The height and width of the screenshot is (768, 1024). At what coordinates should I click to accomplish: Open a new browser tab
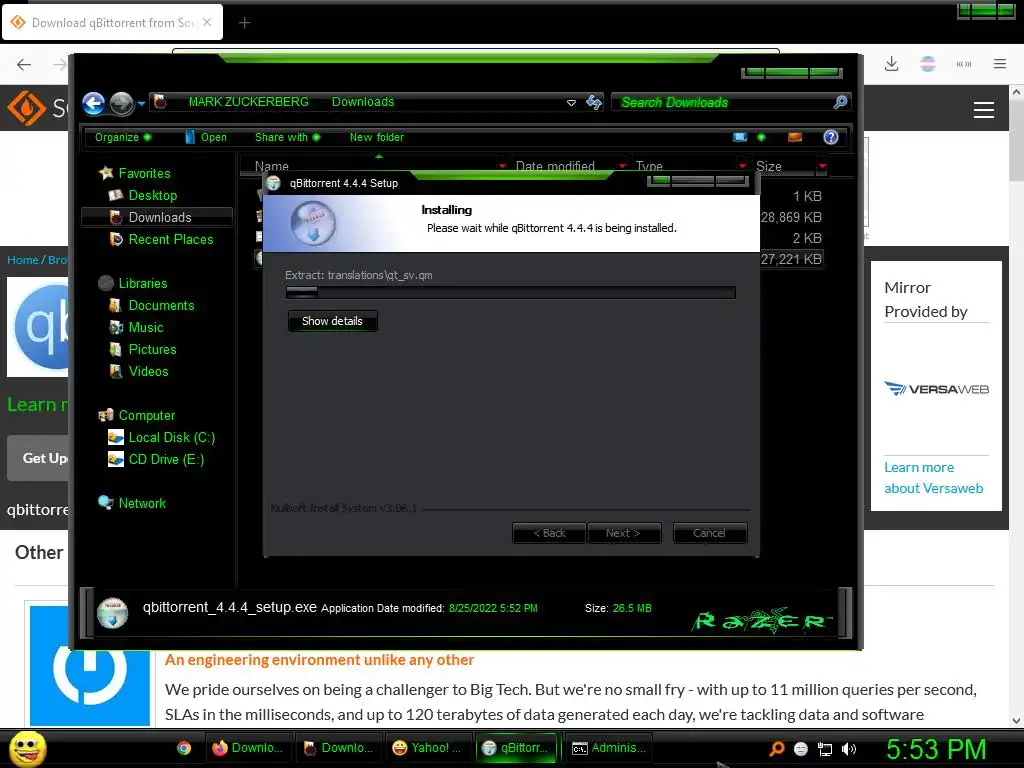pyautogui.click(x=244, y=23)
